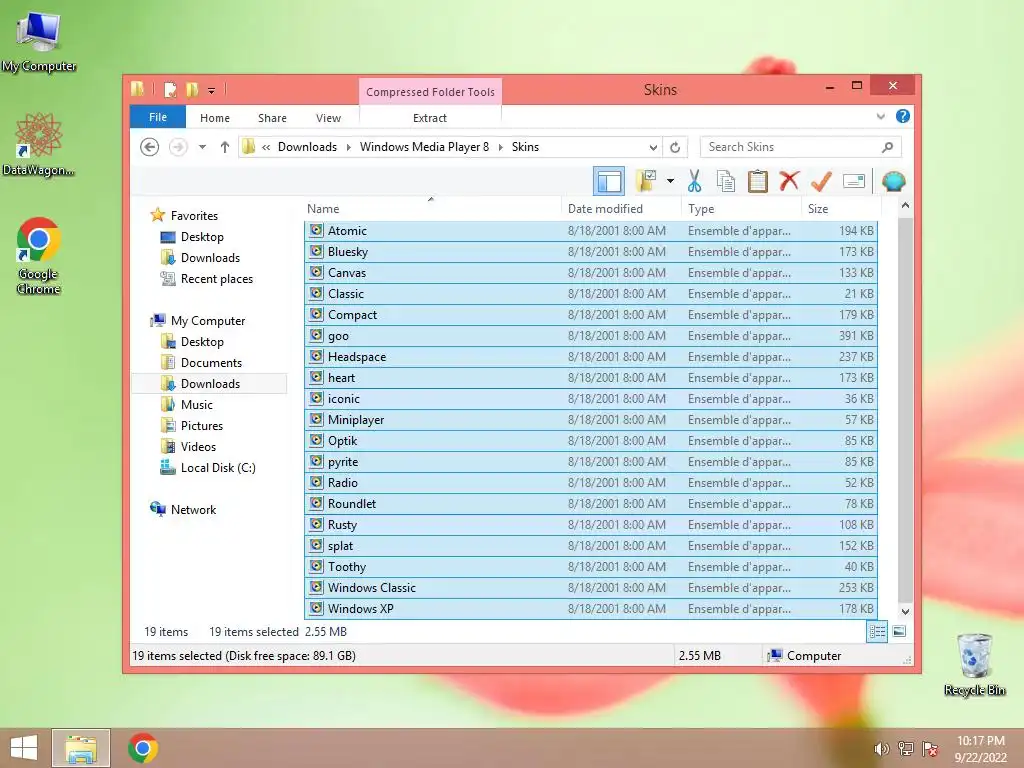Click Skins breadcrumb in address bar

[525, 147]
